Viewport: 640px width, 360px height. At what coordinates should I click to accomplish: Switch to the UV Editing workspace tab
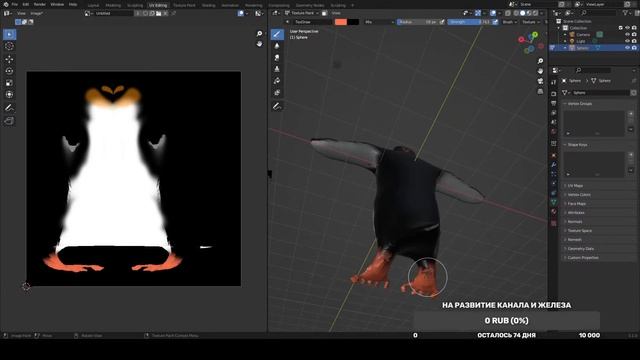(x=158, y=5)
